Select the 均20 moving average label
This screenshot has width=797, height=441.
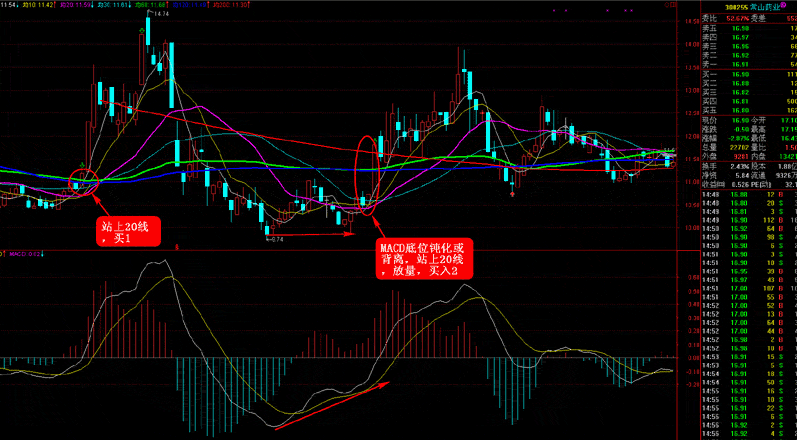[73, 6]
